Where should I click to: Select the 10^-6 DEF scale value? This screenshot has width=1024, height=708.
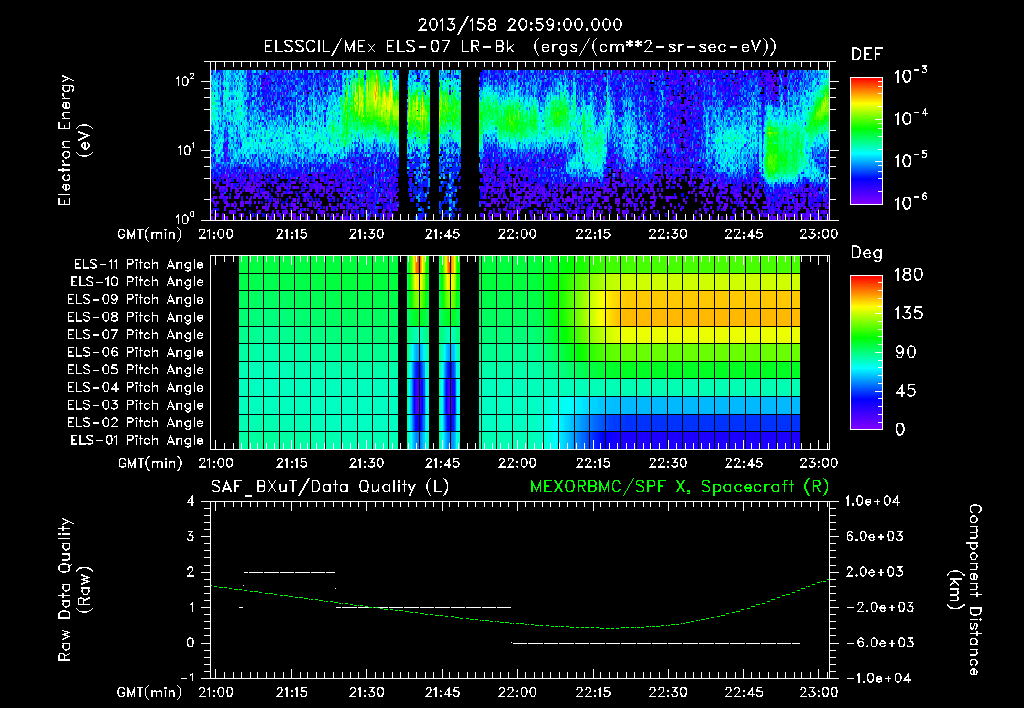click(911, 202)
